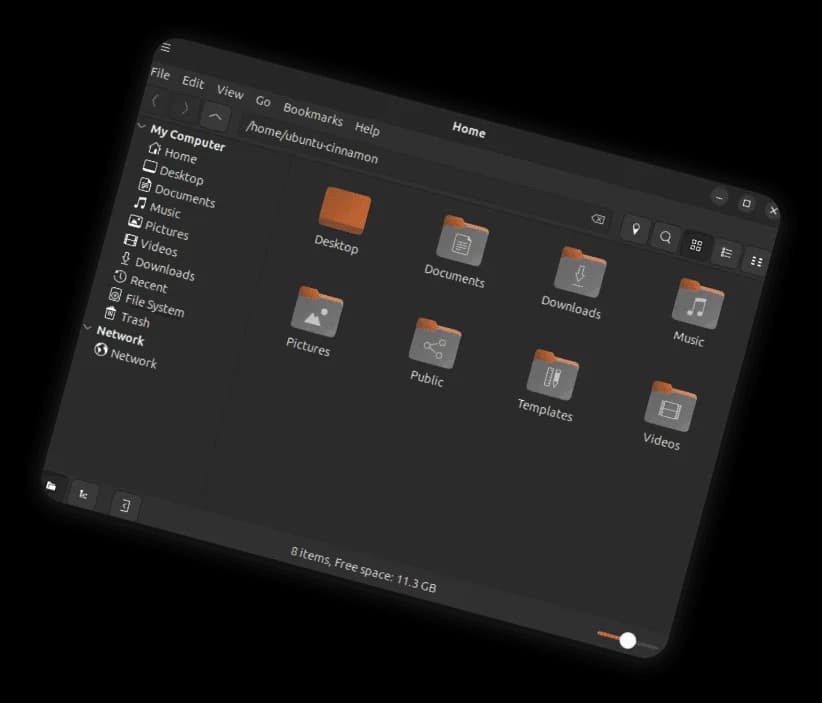This screenshot has width=822, height=703.
Task: Open the search bar in Nemo
Action: coord(665,238)
